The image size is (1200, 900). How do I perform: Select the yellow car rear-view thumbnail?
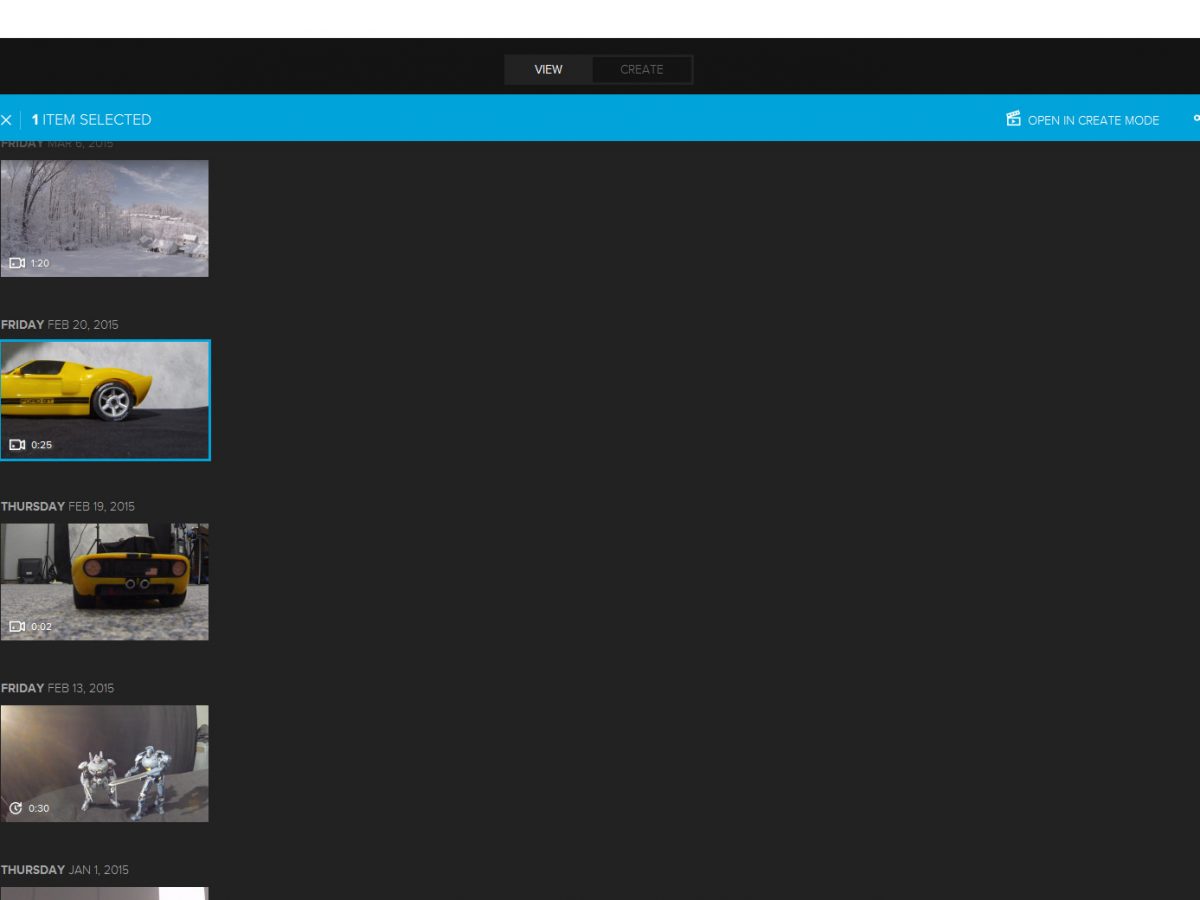pos(104,582)
